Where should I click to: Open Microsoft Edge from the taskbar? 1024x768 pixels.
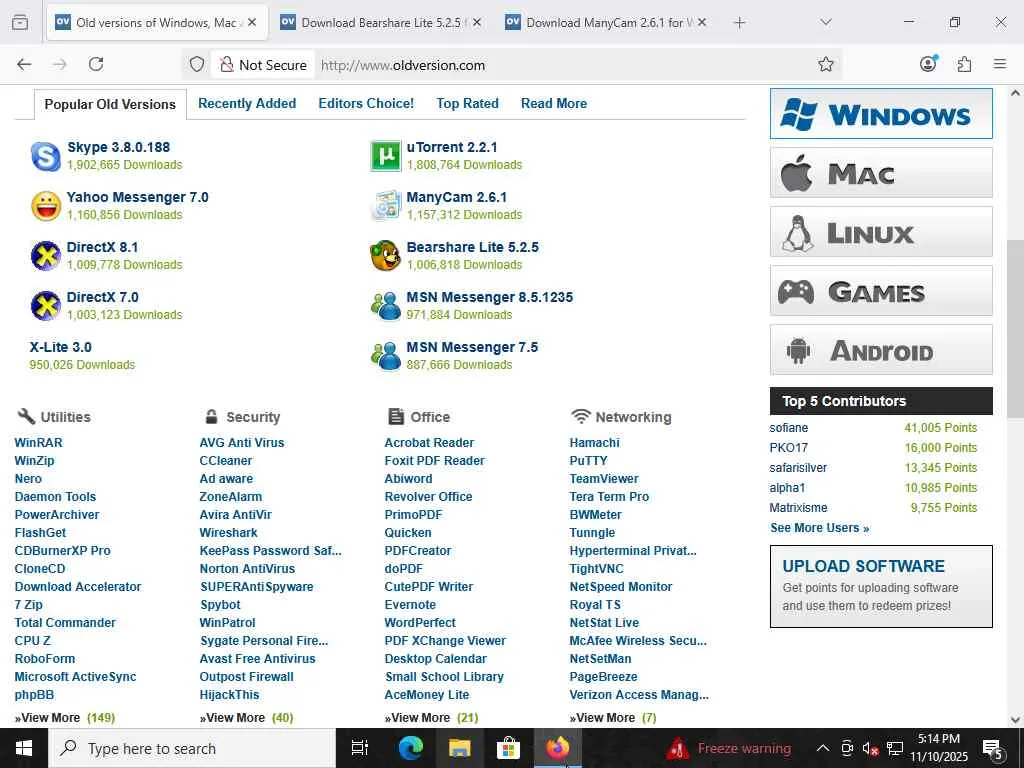[410, 748]
